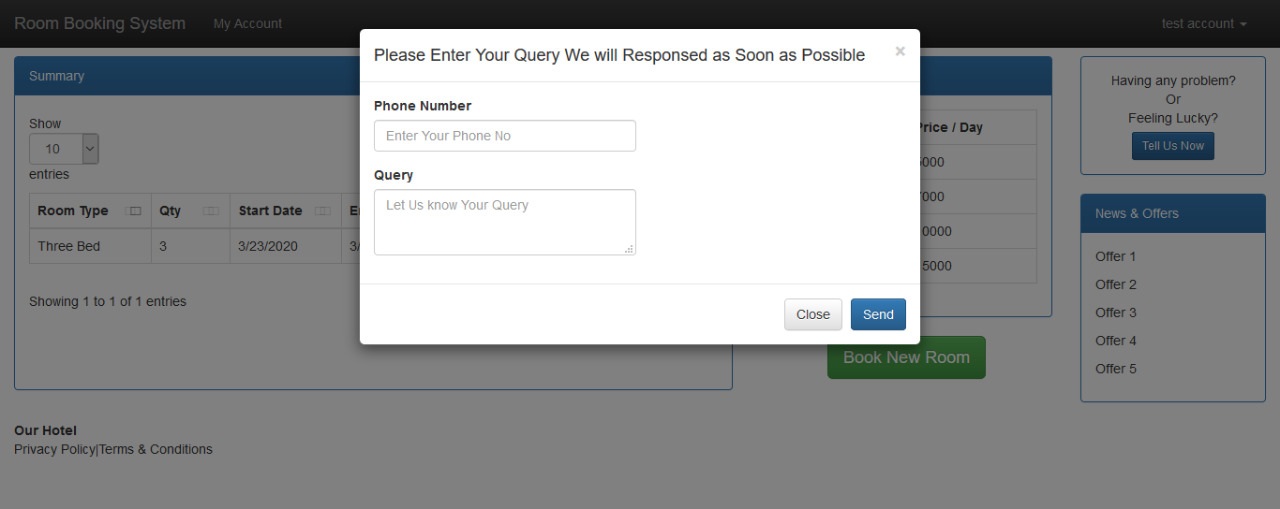Open the My Account menu item
The height and width of the screenshot is (509, 1280).
[247, 24]
